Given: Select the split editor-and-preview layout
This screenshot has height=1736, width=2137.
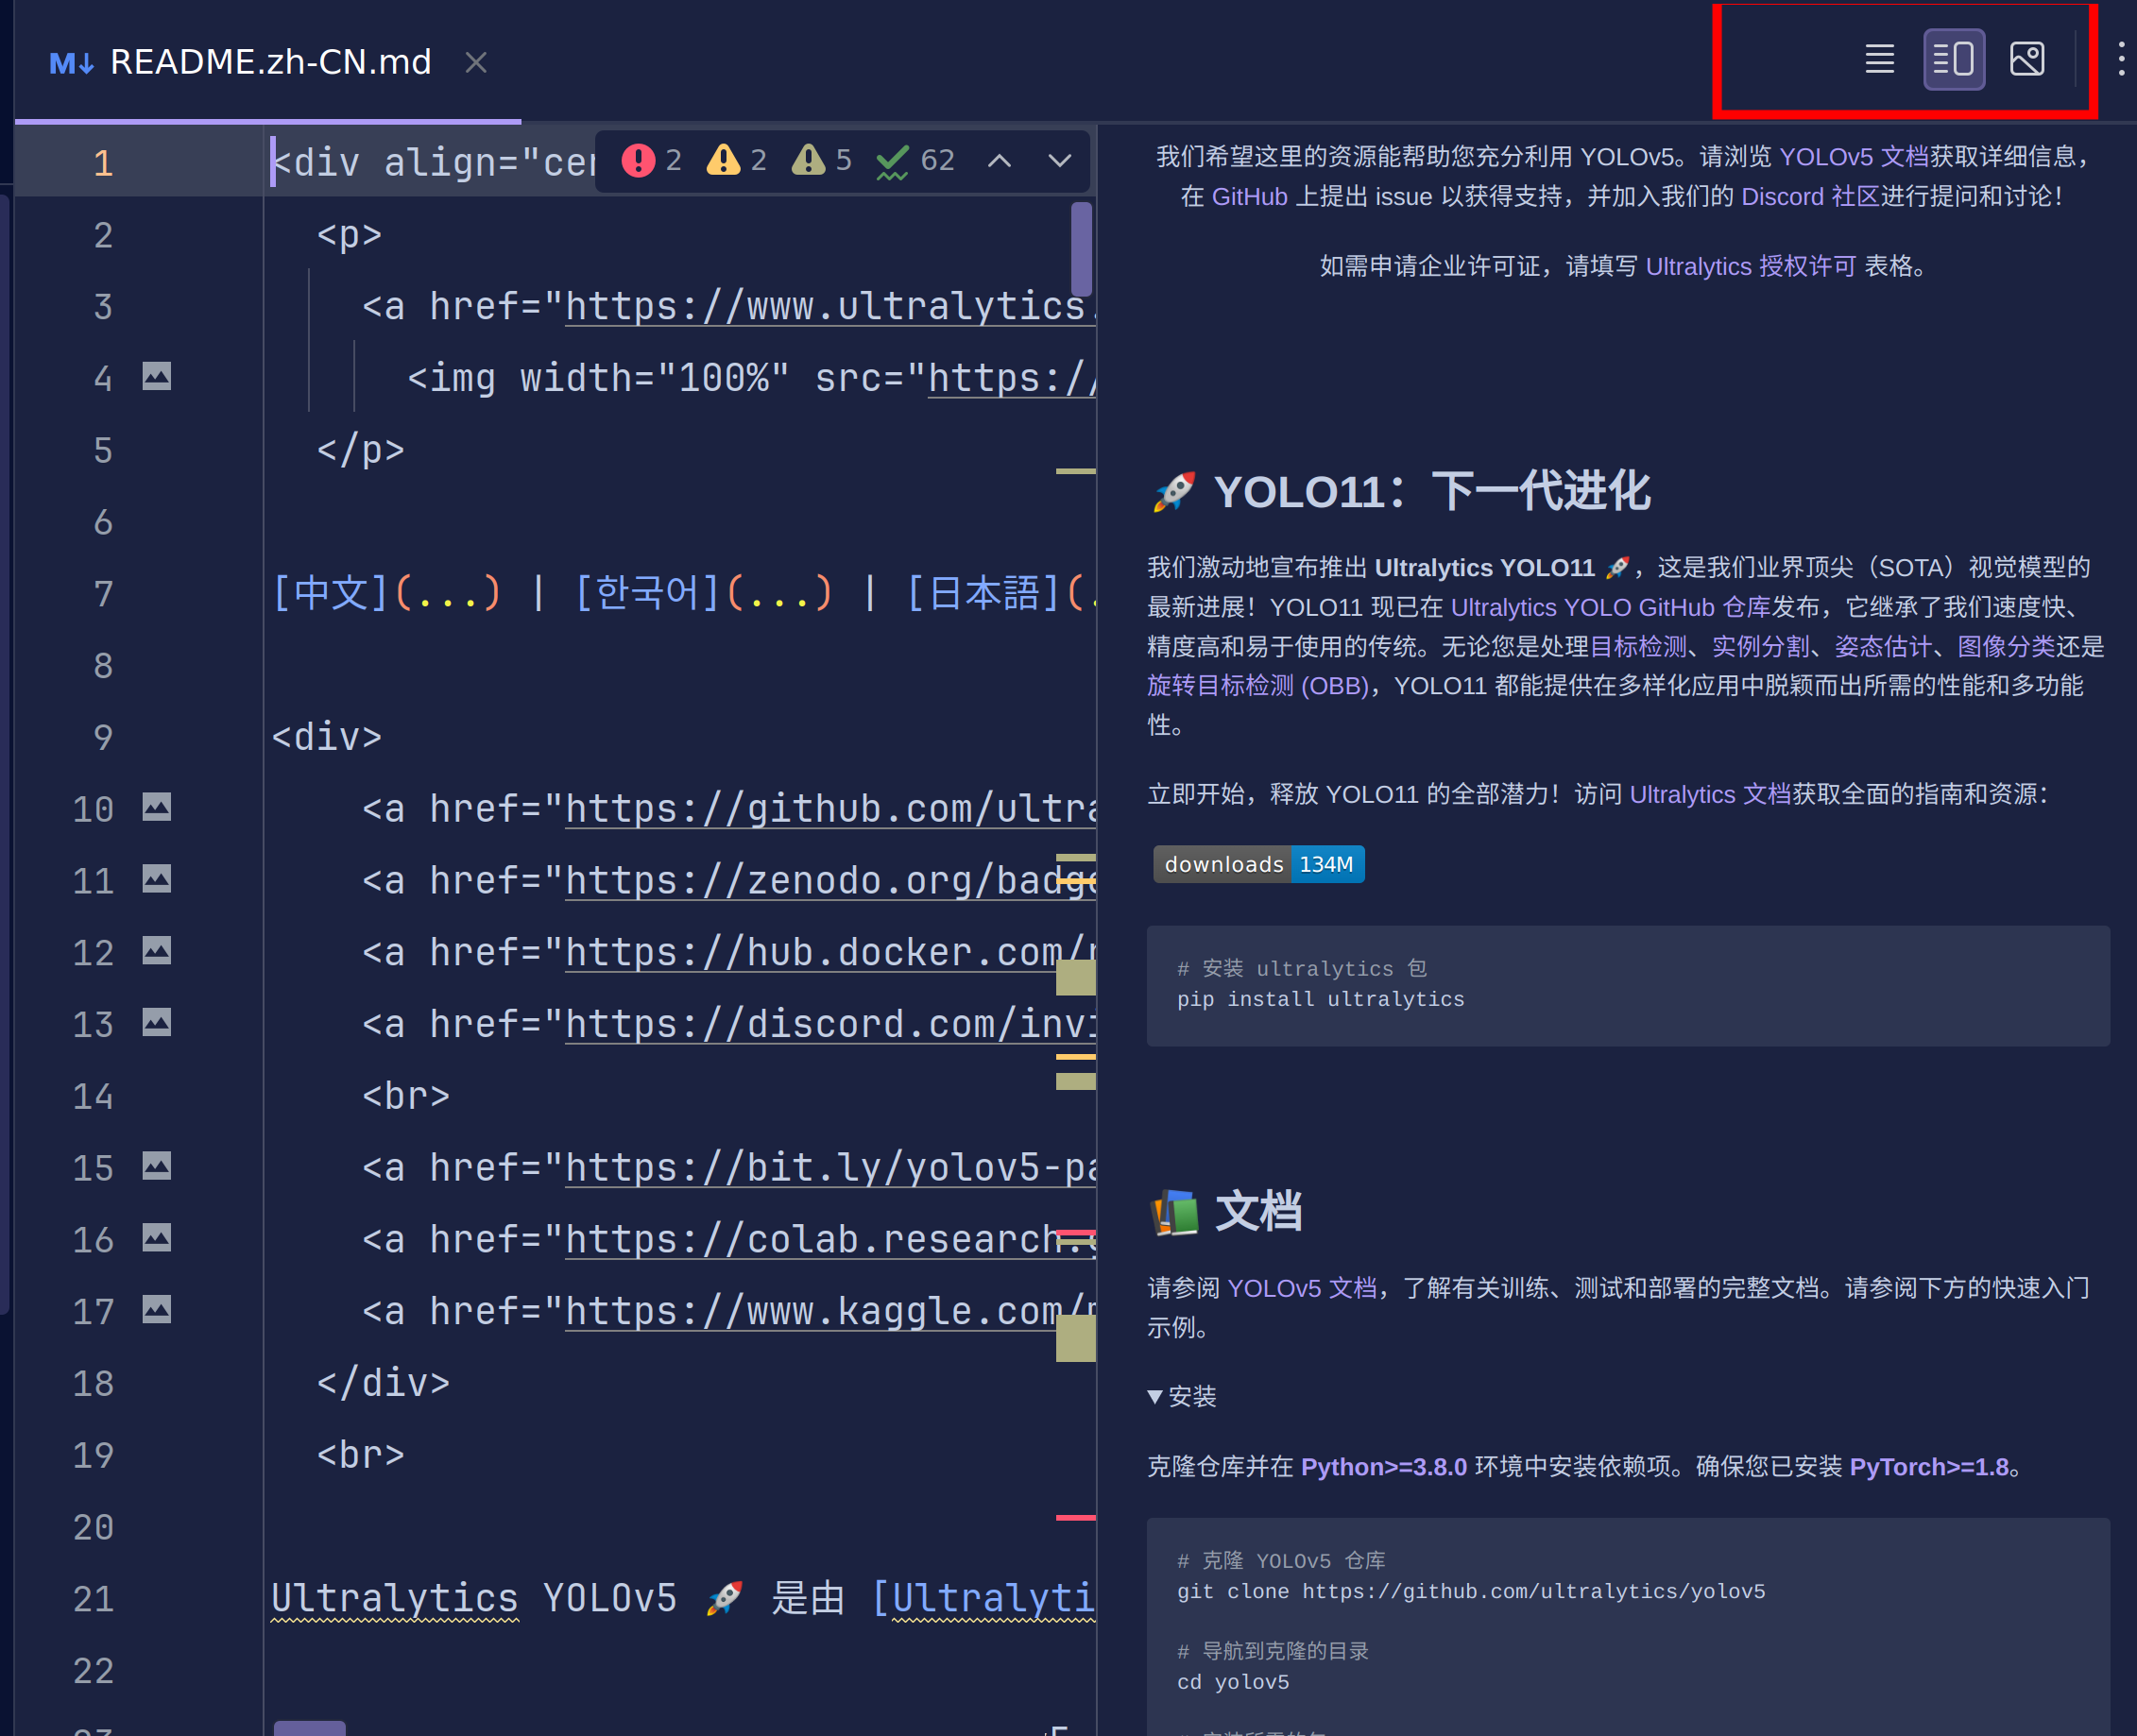Looking at the screenshot, I should (1953, 59).
